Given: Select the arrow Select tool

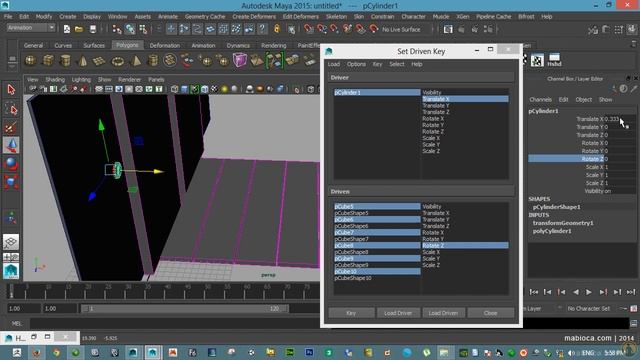Looking at the screenshot, I should 11,89.
